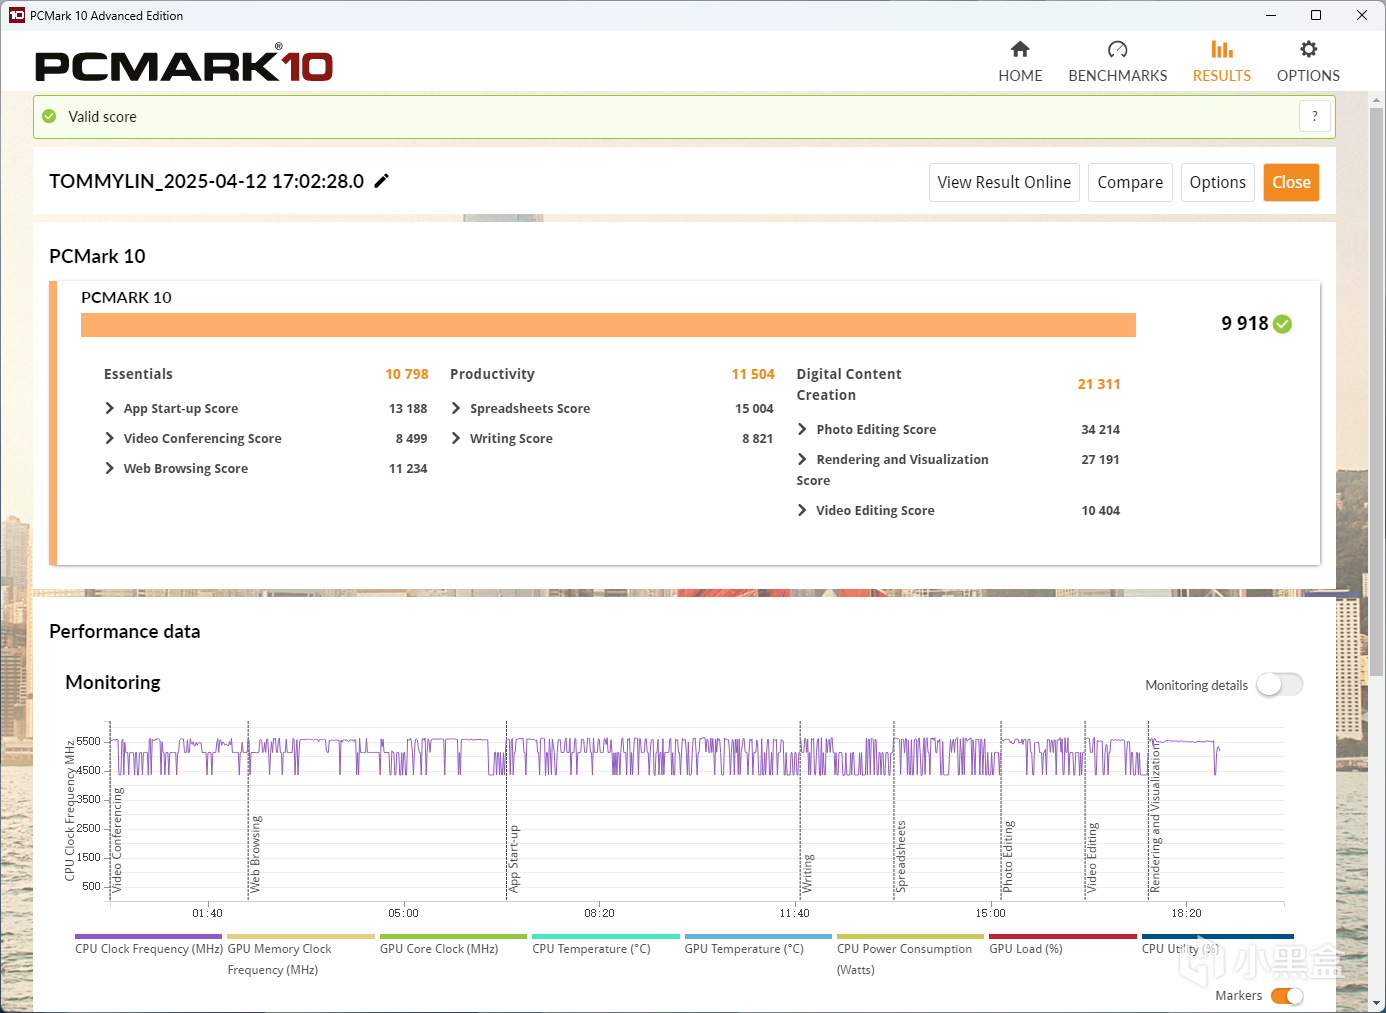The image size is (1386, 1013).
Task: Select CPU Utility (%) legend
Action: (1217, 945)
